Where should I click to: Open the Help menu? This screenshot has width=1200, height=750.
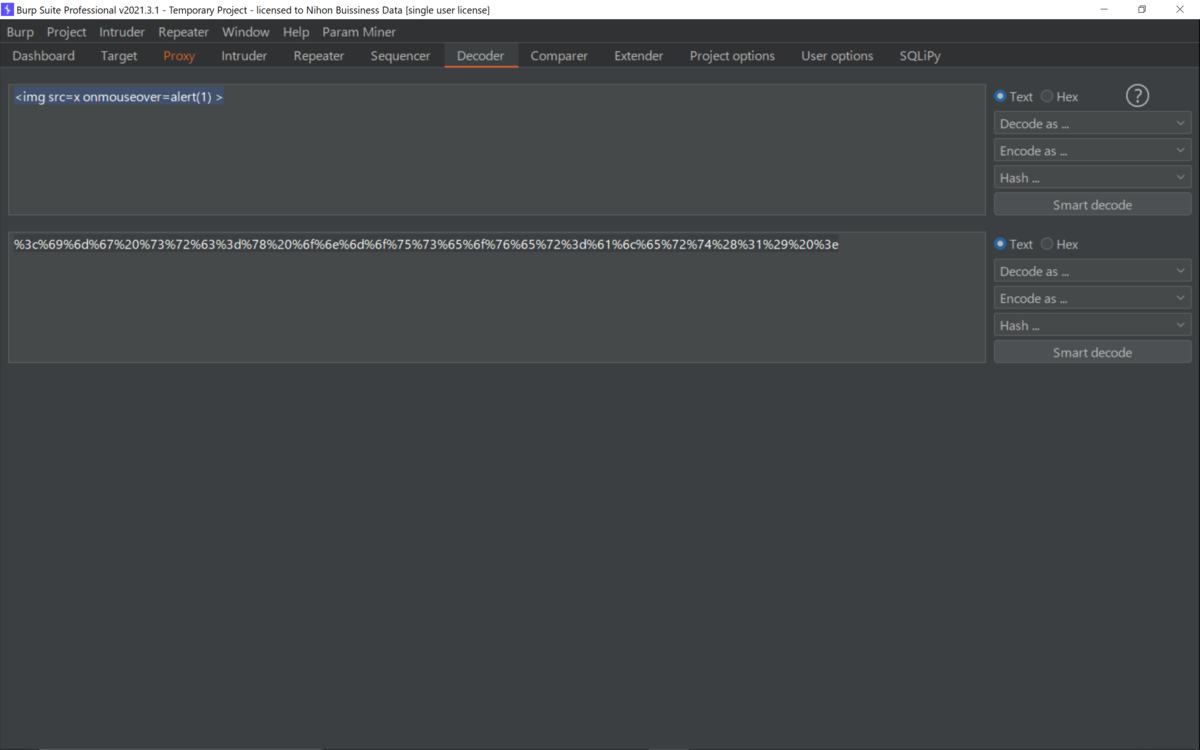[296, 32]
